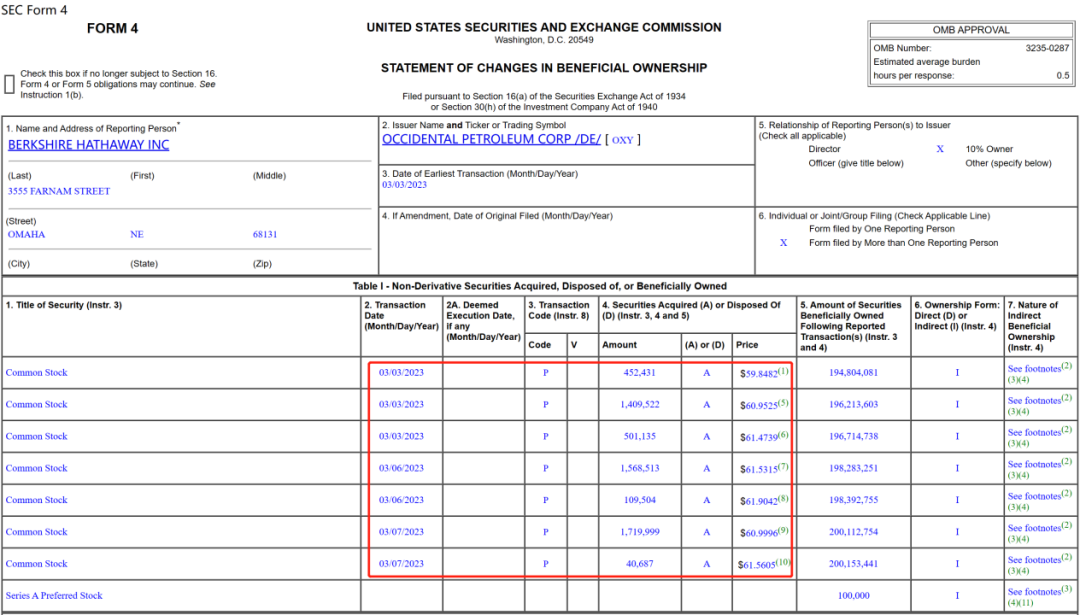Click footnote (9) next to price $60.9996
The height and width of the screenshot is (615, 1080).
point(783,530)
